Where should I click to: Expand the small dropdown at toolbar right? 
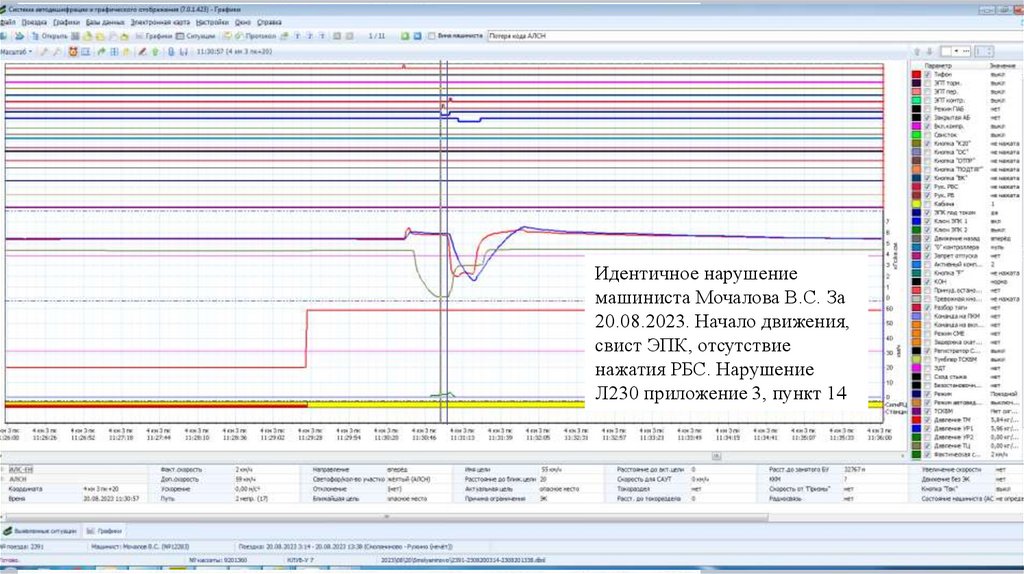point(958,49)
